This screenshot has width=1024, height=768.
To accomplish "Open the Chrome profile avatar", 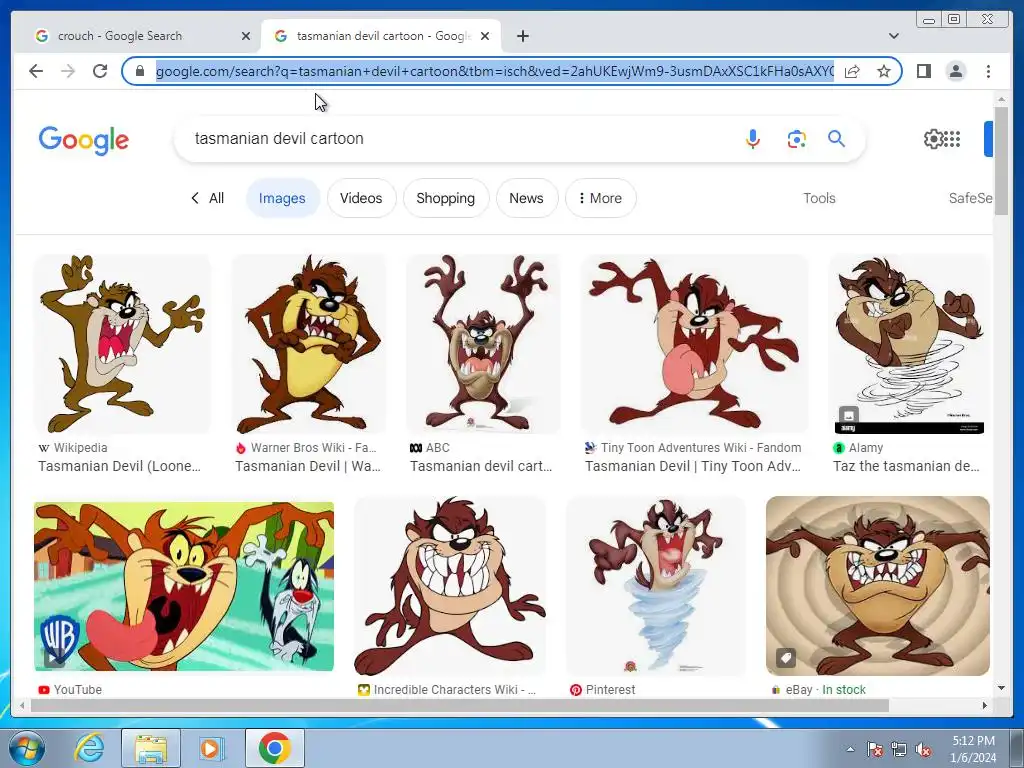I will click(x=955, y=71).
